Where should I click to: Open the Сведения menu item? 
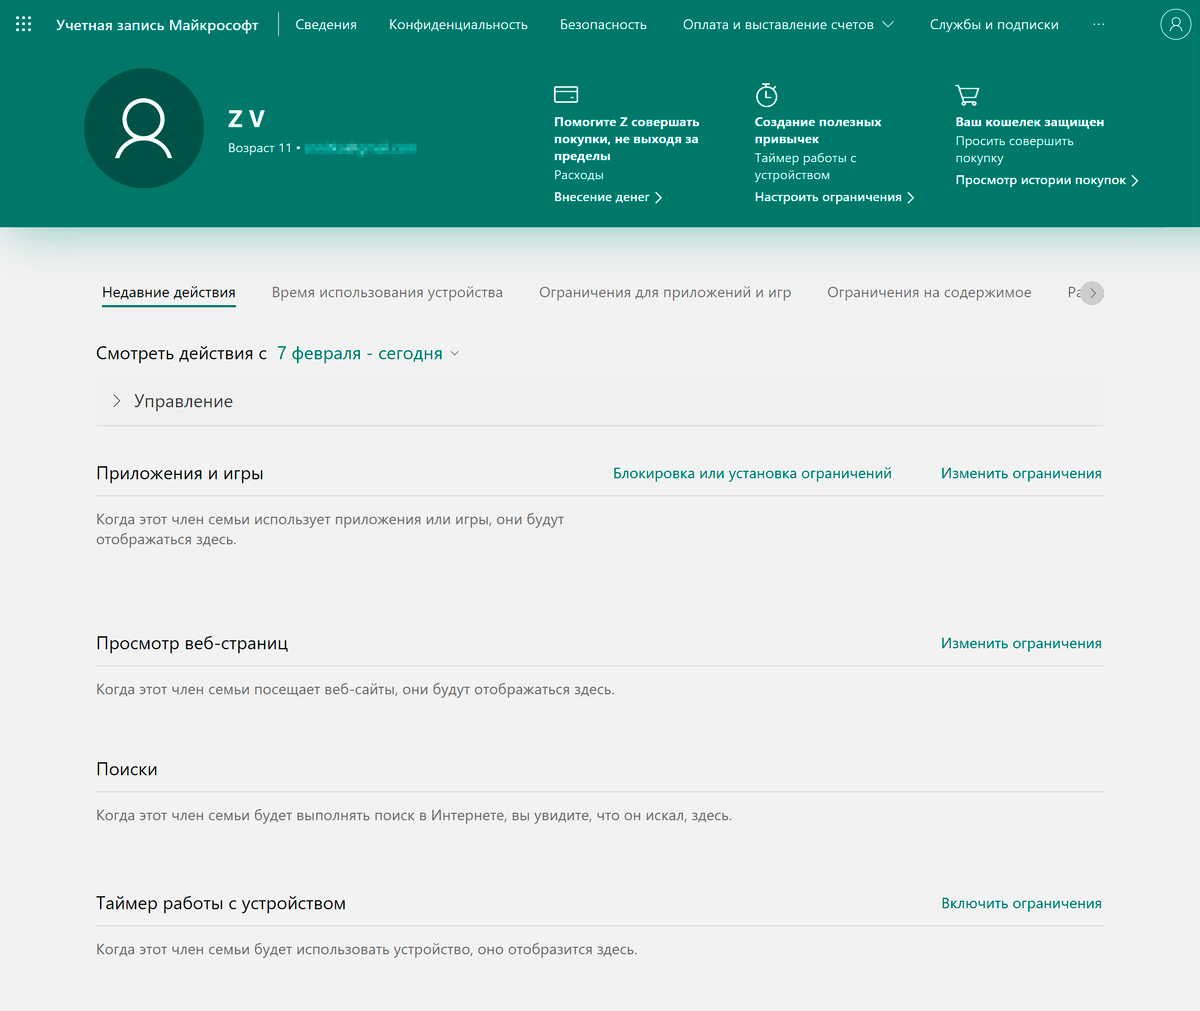326,24
